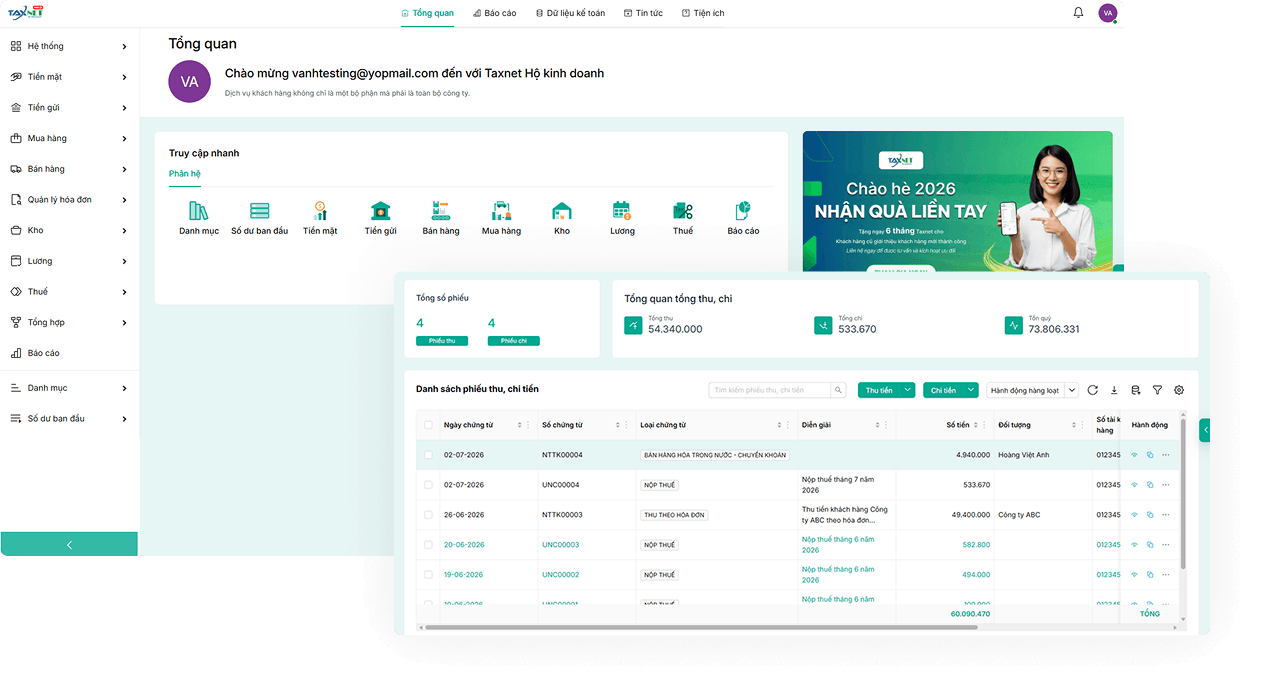Image resolution: width=1270 pixels, height=696 pixels.
Task: Duplicate voucher UNC00004 with copy icon
Action: (1150, 485)
